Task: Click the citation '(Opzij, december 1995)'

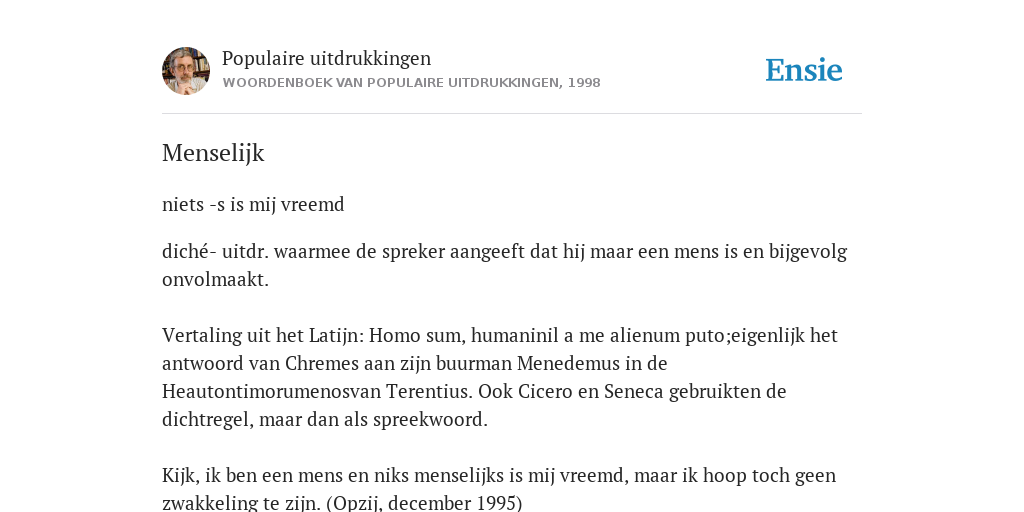Action: click(424, 504)
